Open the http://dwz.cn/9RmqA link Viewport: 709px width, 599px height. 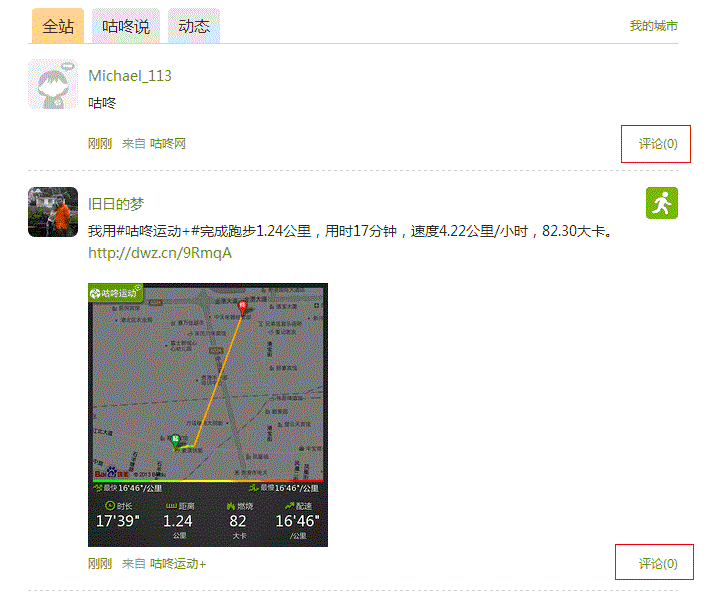click(x=160, y=253)
